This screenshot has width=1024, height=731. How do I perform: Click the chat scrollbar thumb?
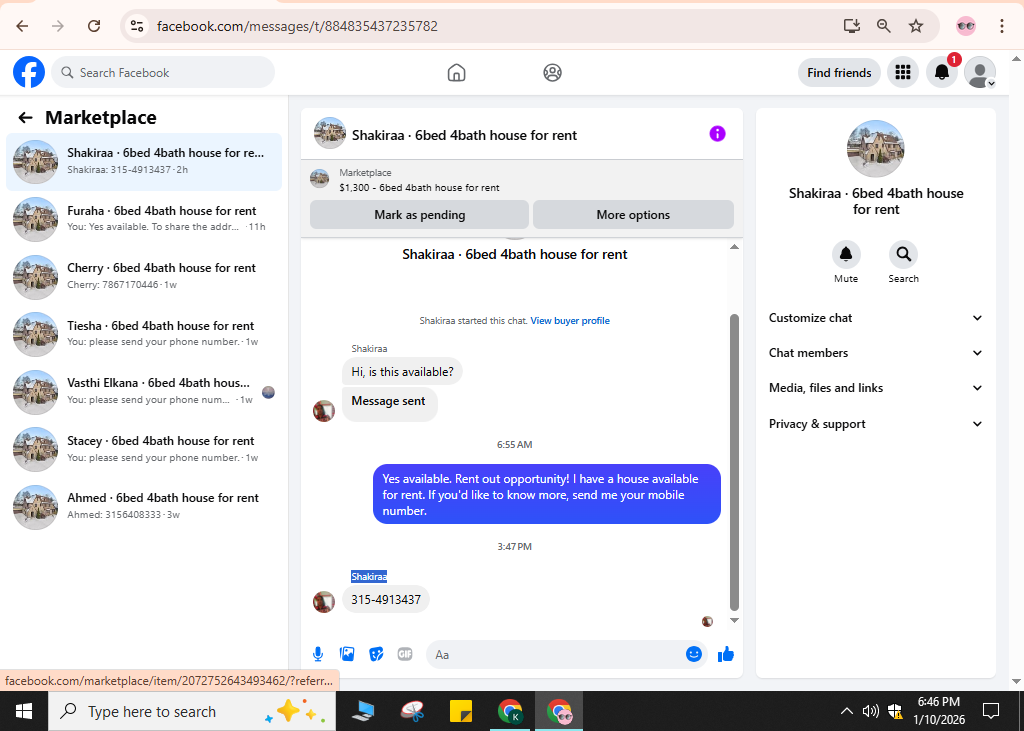(734, 463)
